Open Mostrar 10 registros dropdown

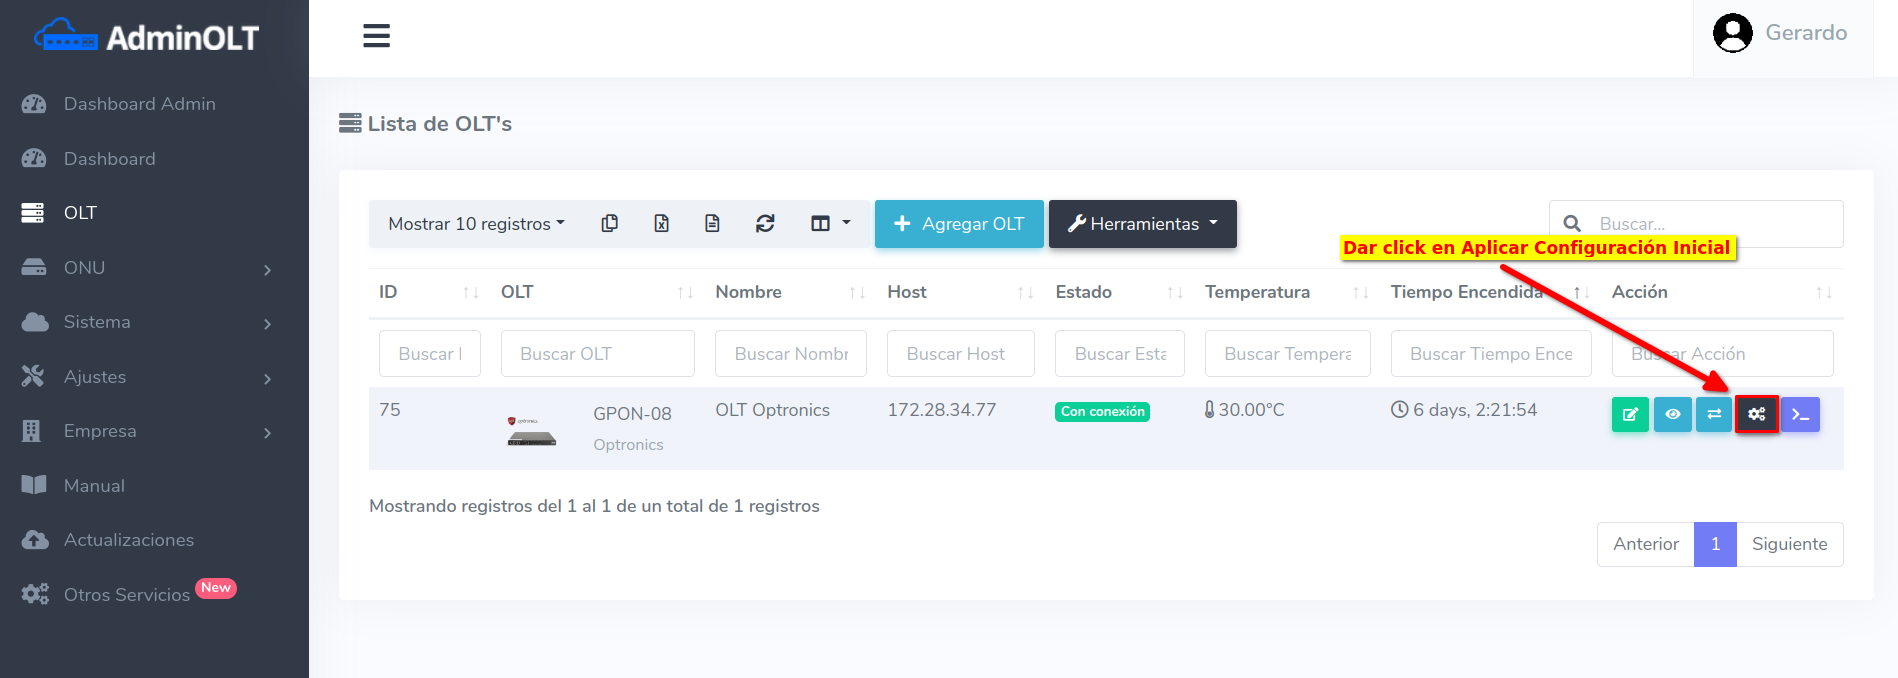(476, 224)
